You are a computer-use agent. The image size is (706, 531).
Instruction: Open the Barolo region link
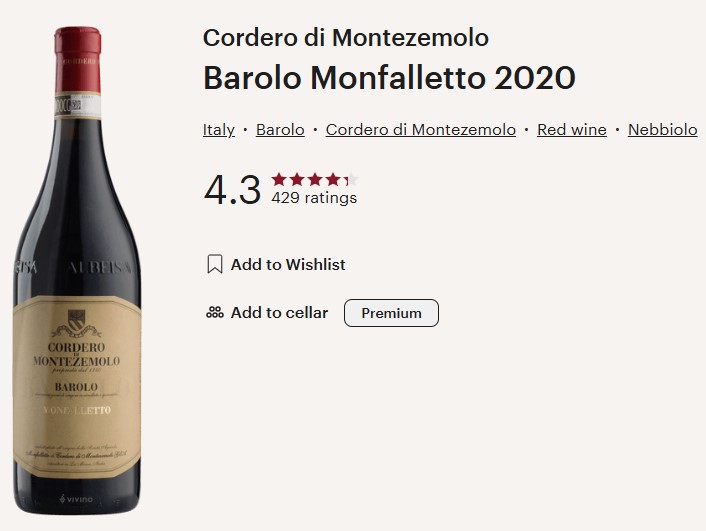[280, 130]
